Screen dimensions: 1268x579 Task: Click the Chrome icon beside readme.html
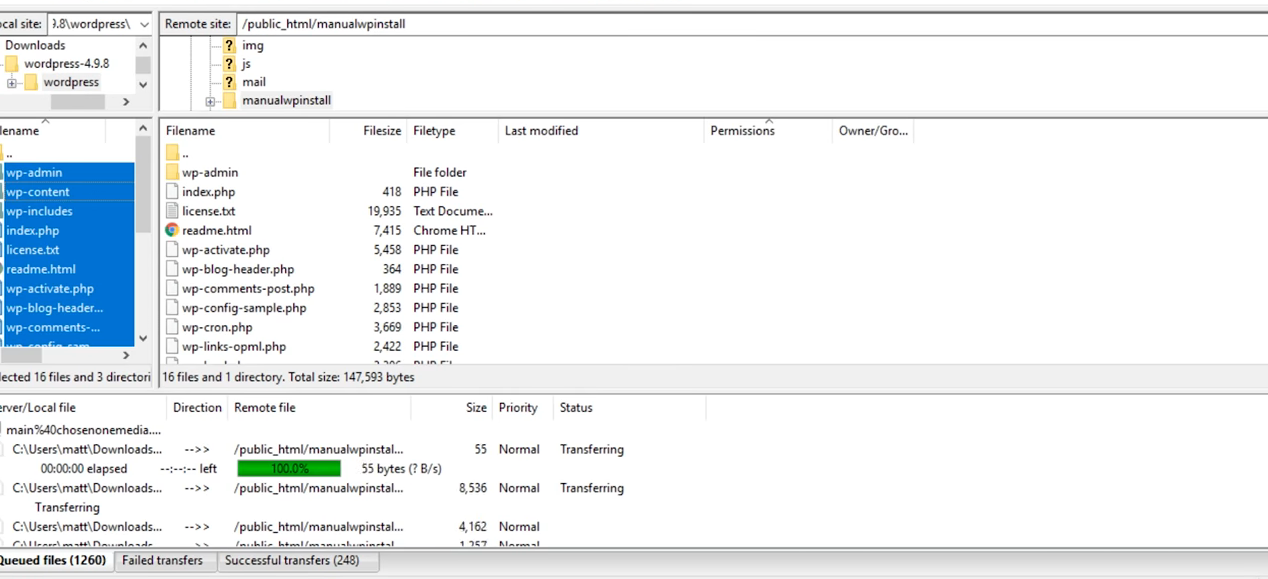172,230
